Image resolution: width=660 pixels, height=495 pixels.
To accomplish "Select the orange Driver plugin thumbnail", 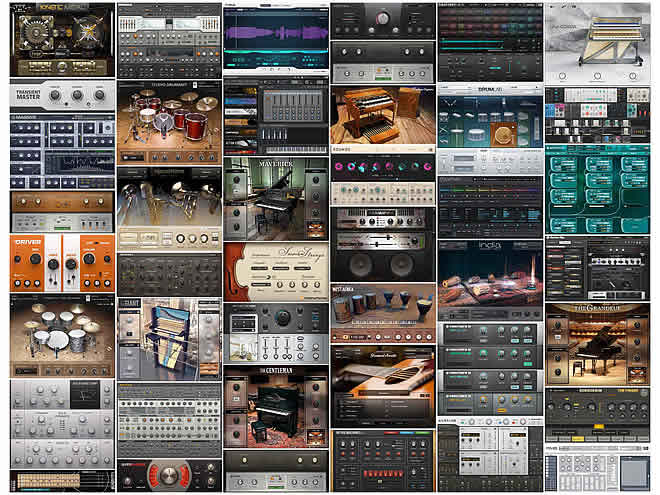I will (x=62, y=263).
